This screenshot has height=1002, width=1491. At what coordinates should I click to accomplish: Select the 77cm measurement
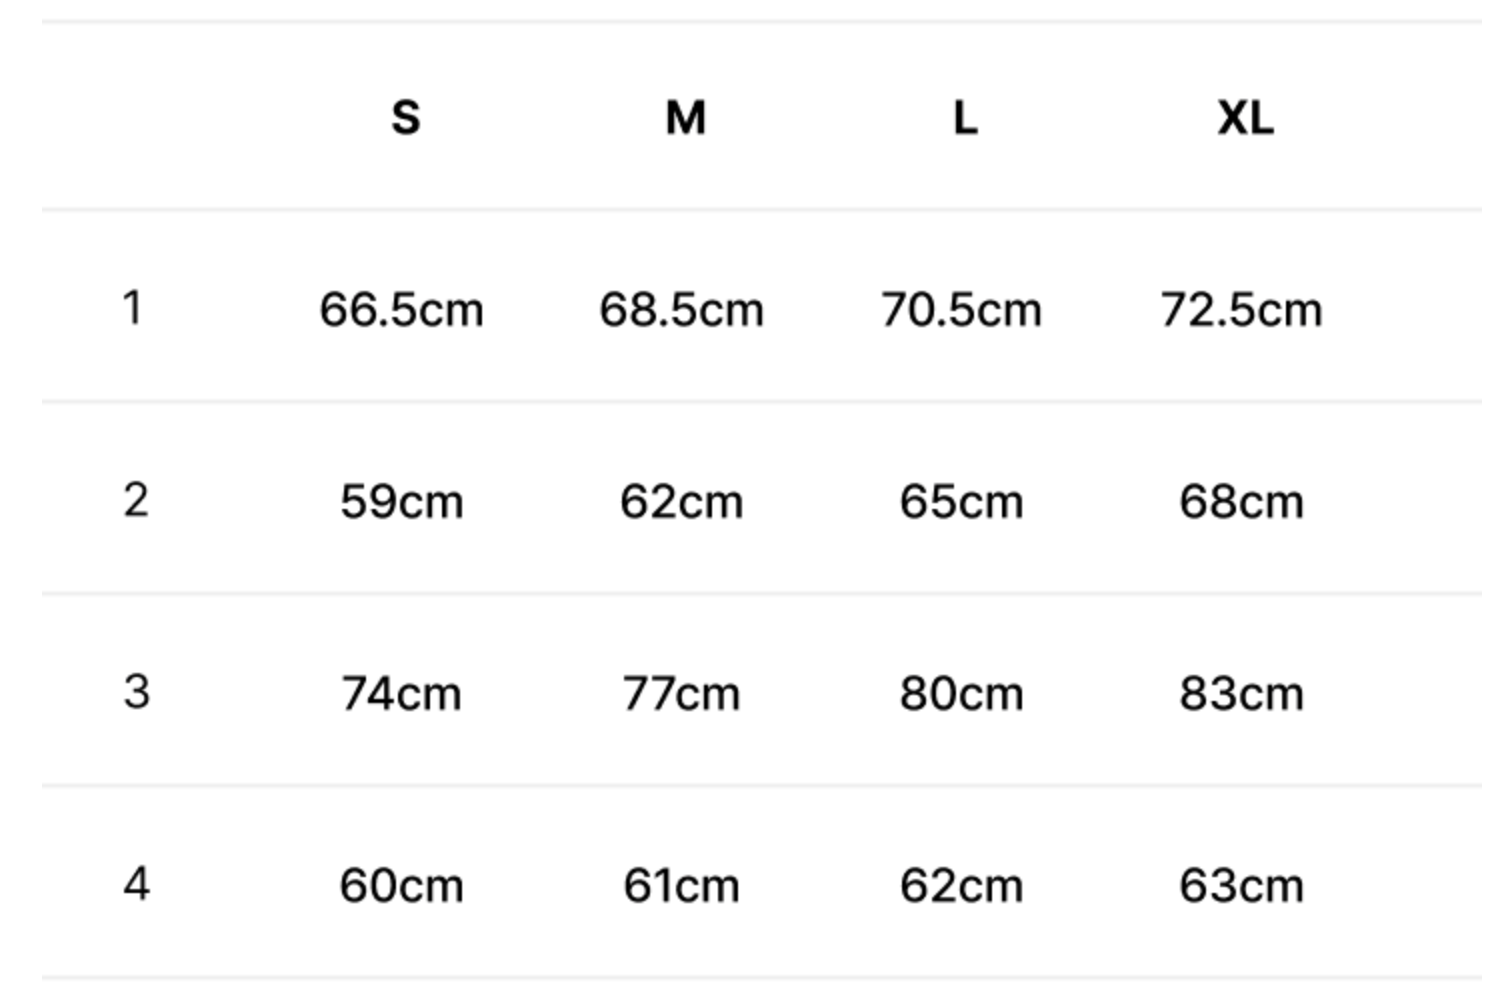(681, 694)
